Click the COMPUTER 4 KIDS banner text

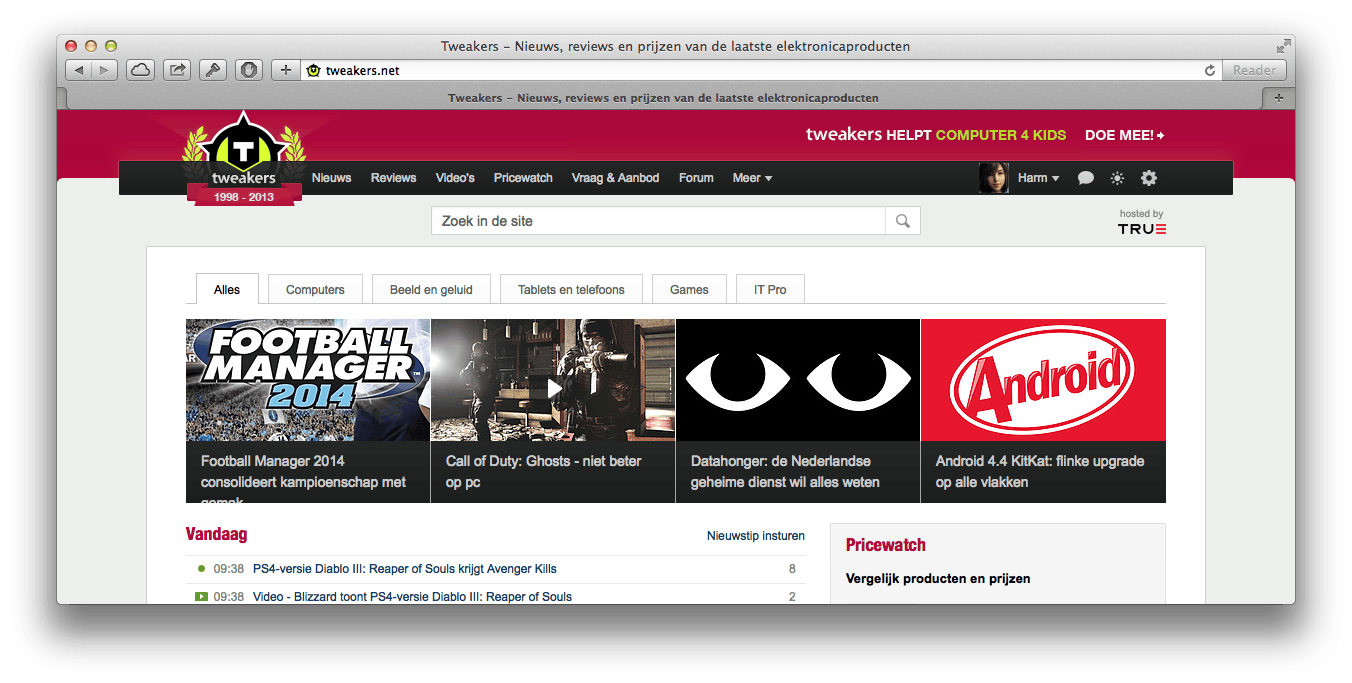(x=1001, y=135)
